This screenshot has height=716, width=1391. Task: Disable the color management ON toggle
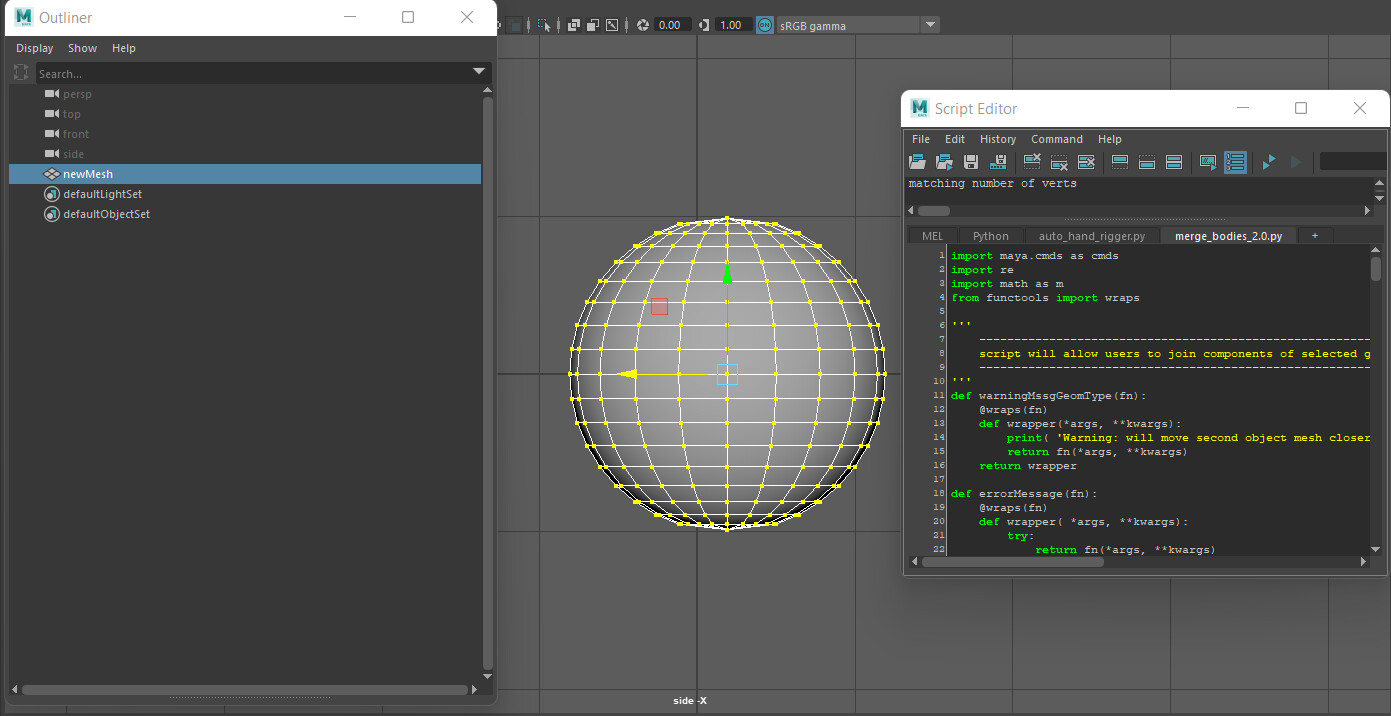(763, 24)
